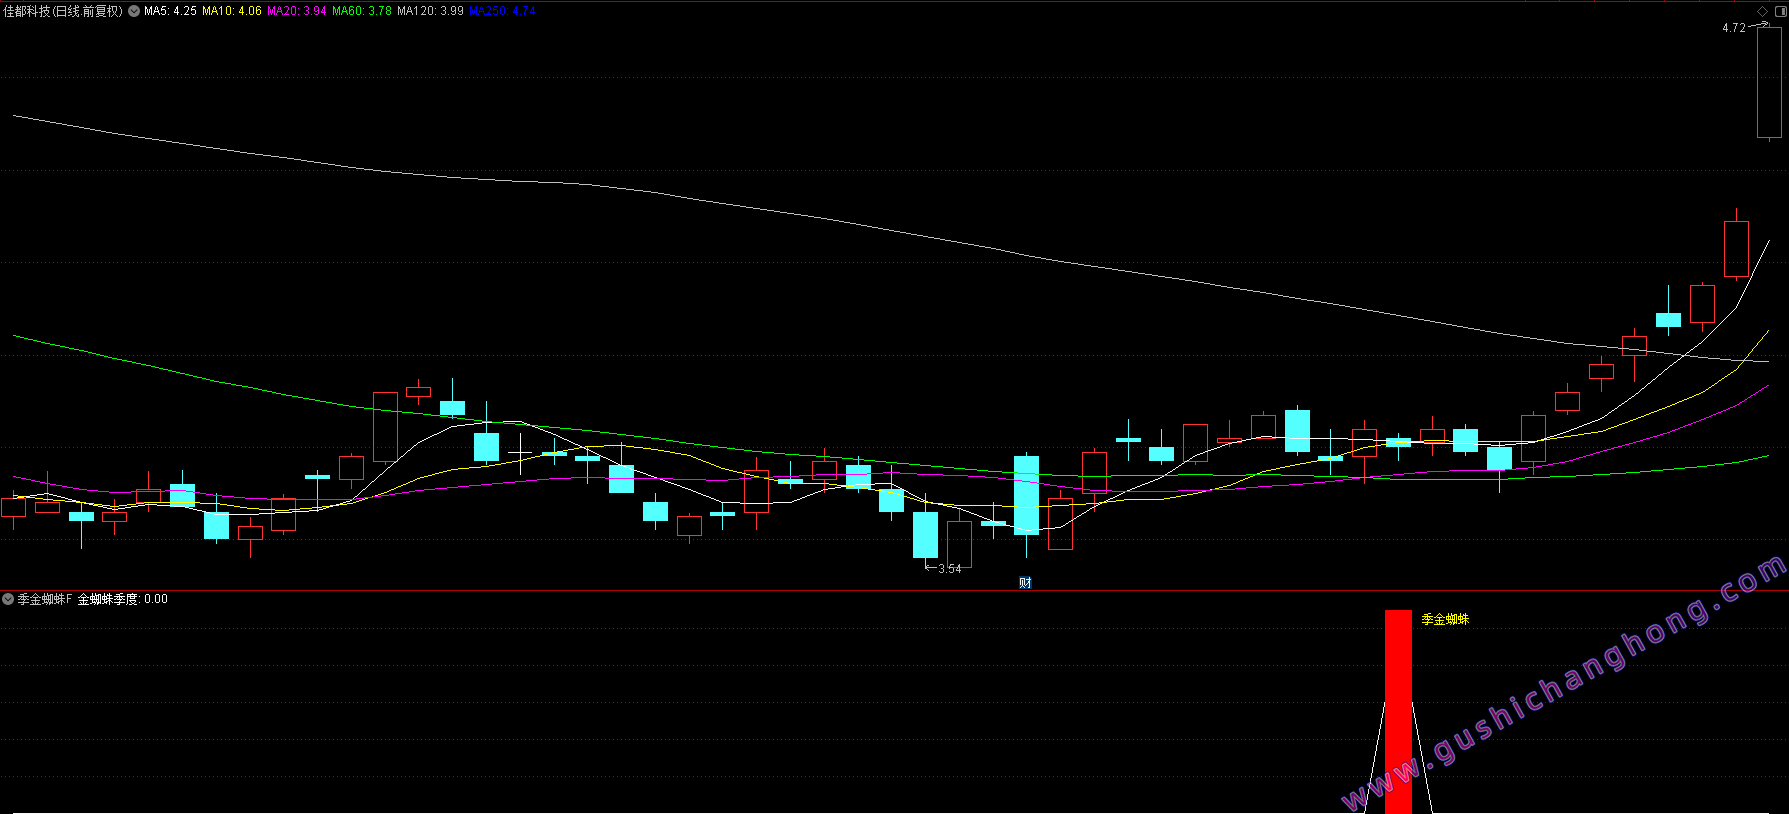This screenshot has height=814, width=1789.
Task: Click the 3.54 low price annotation
Action: coord(950,569)
